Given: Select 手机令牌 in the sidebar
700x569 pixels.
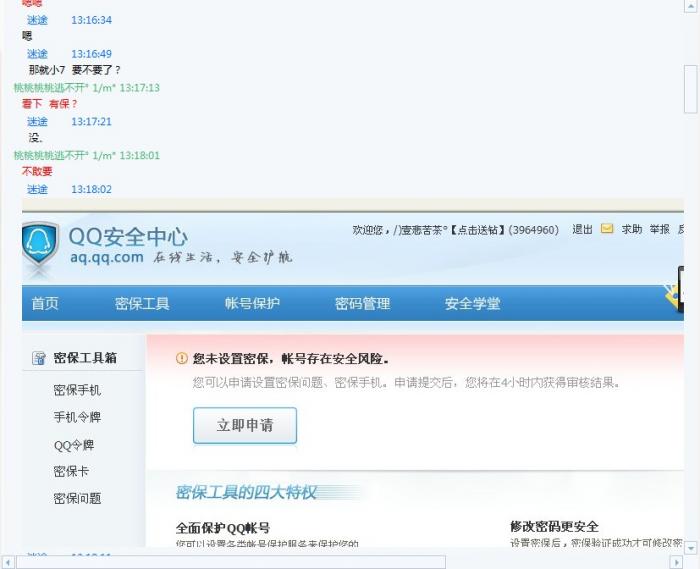Looking at the screenshot, I should (x=77, y=417).
